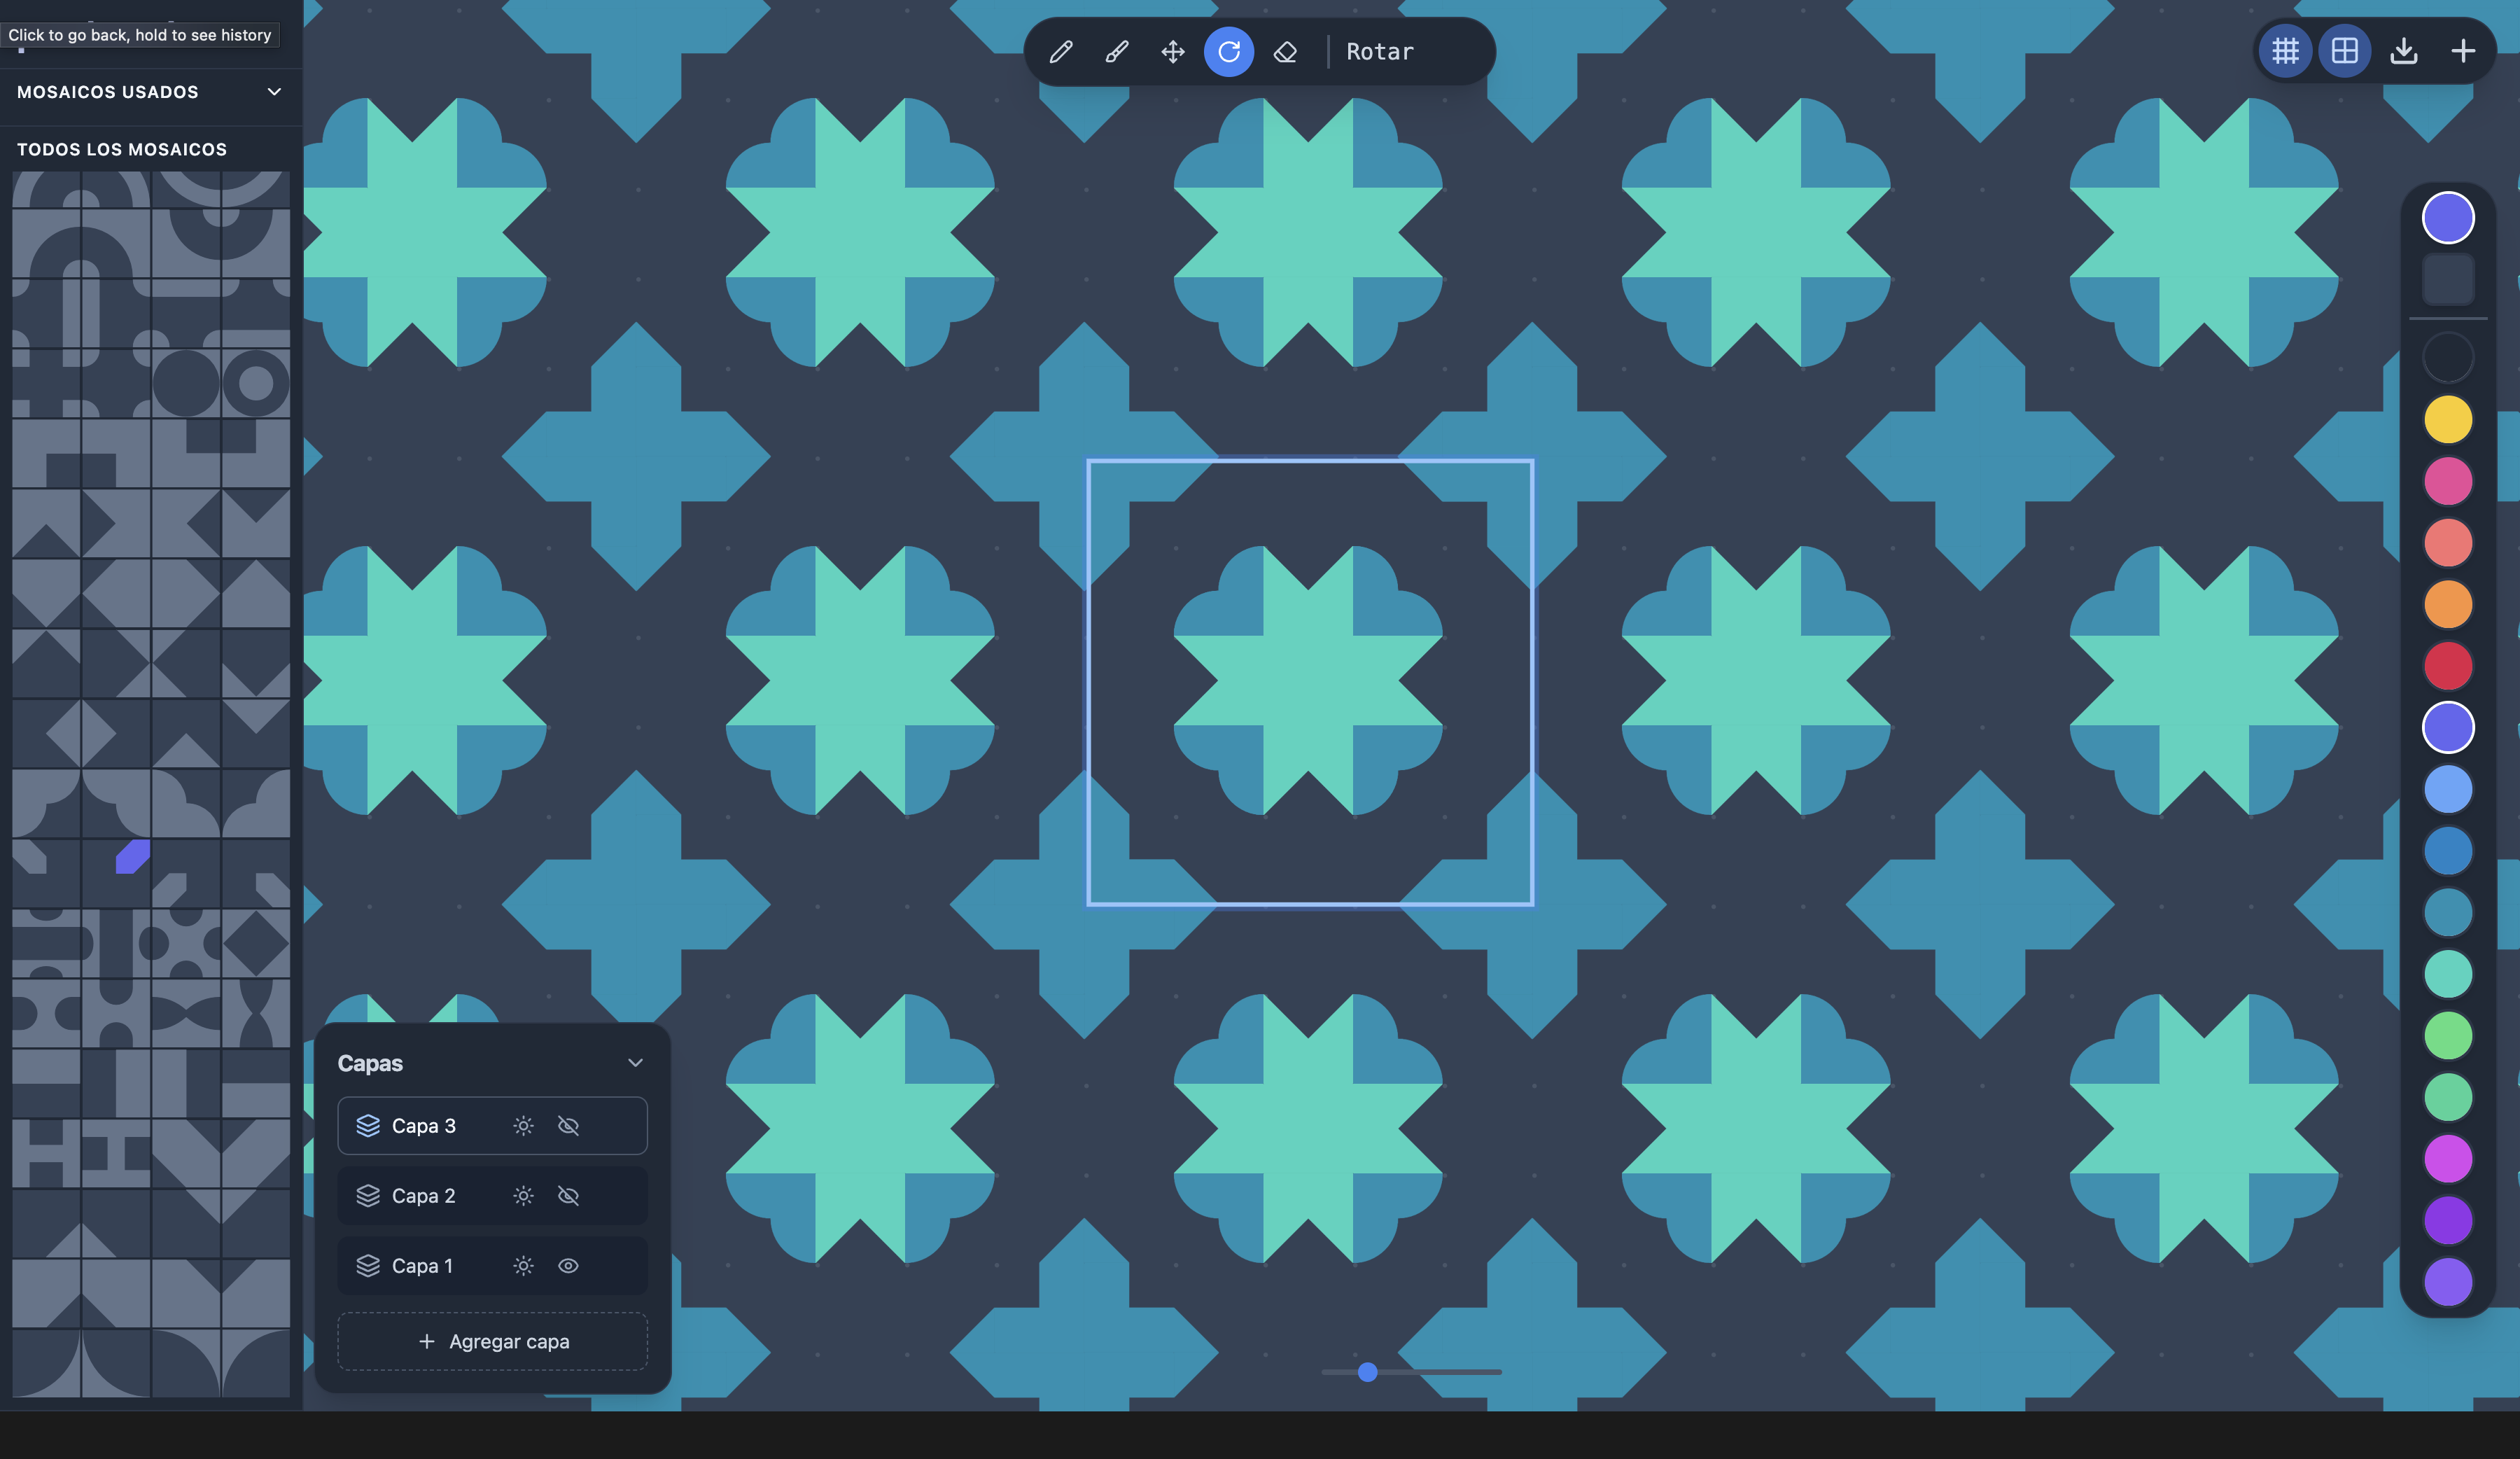Pick the pink color swatch
Image resolution: width=2520 pixels, height=1459 pixels.
coord(2448,481)
